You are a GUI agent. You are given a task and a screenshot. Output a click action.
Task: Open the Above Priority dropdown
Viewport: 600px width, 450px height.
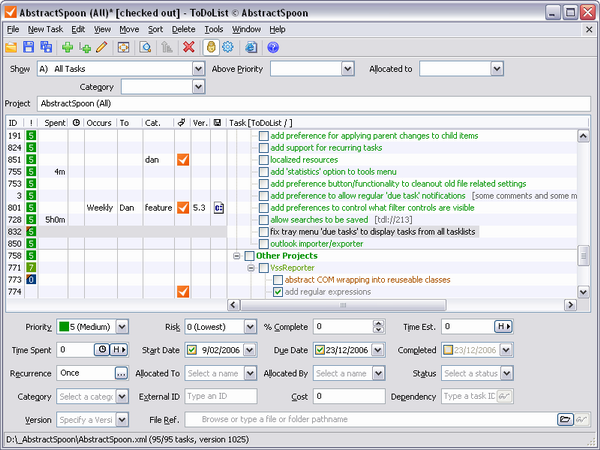(x=347, y=69)
